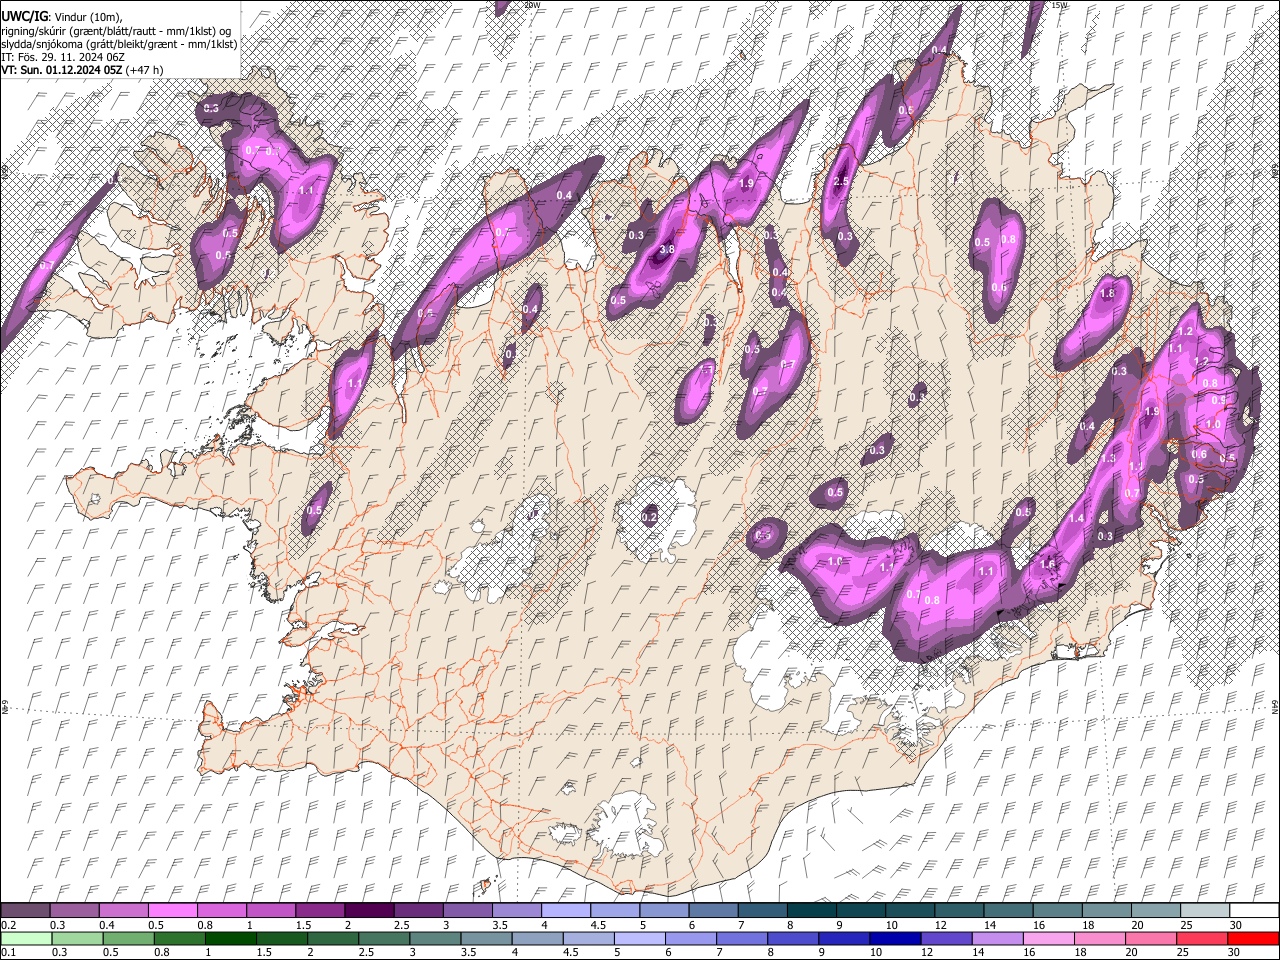Select the bright pink 0.5 swatch in top legend
The image size is (1280, 960).
tap(172, 911)
